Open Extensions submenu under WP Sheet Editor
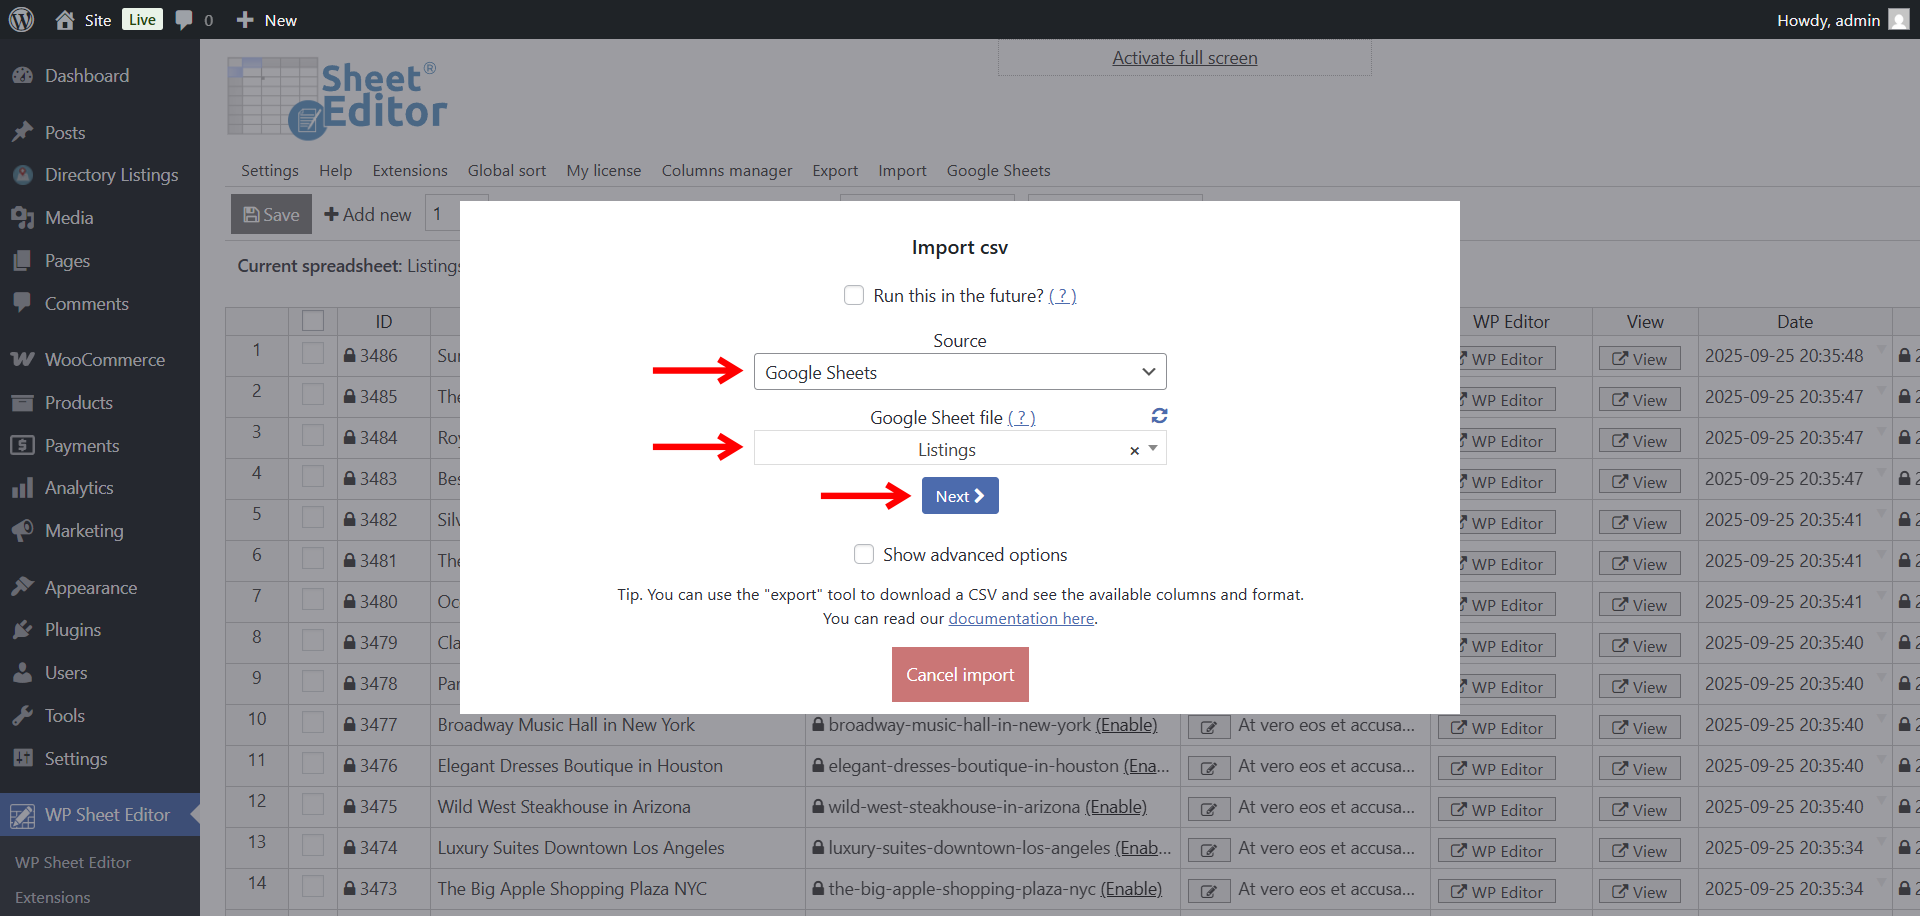This screenshot has height=916, width=1920. coord(53,898)
